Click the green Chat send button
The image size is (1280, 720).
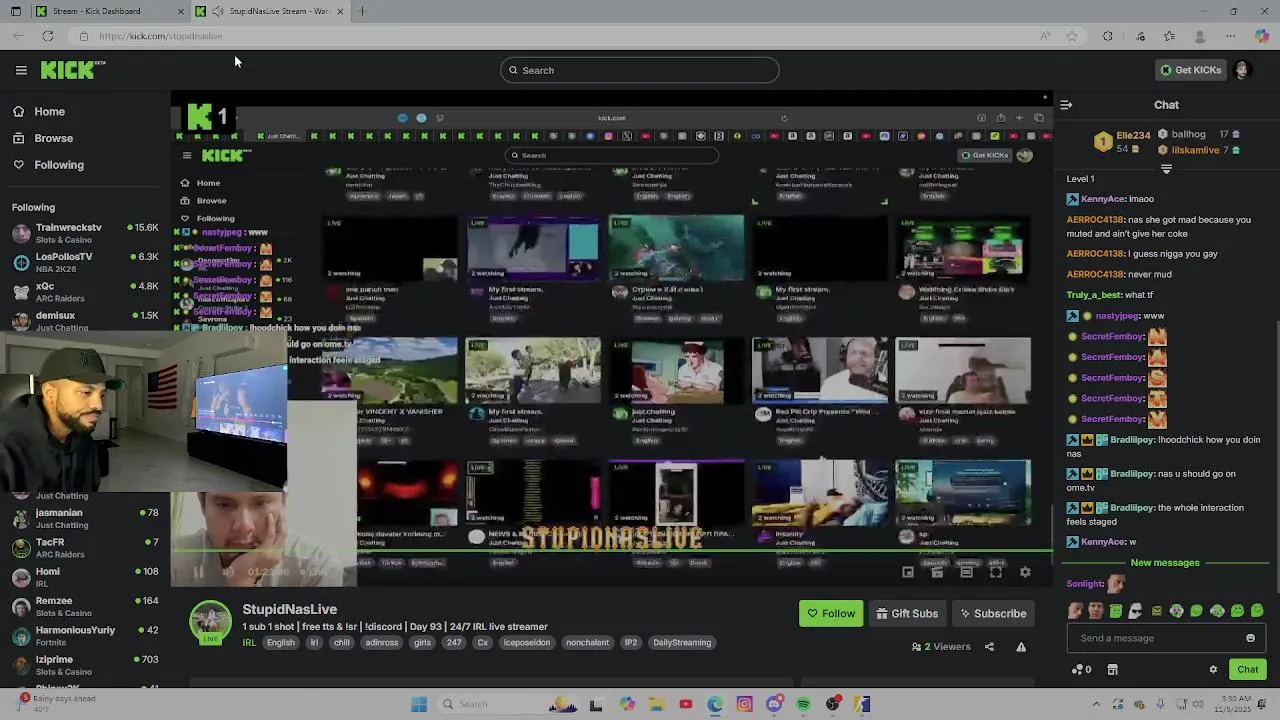[1247, 670]
